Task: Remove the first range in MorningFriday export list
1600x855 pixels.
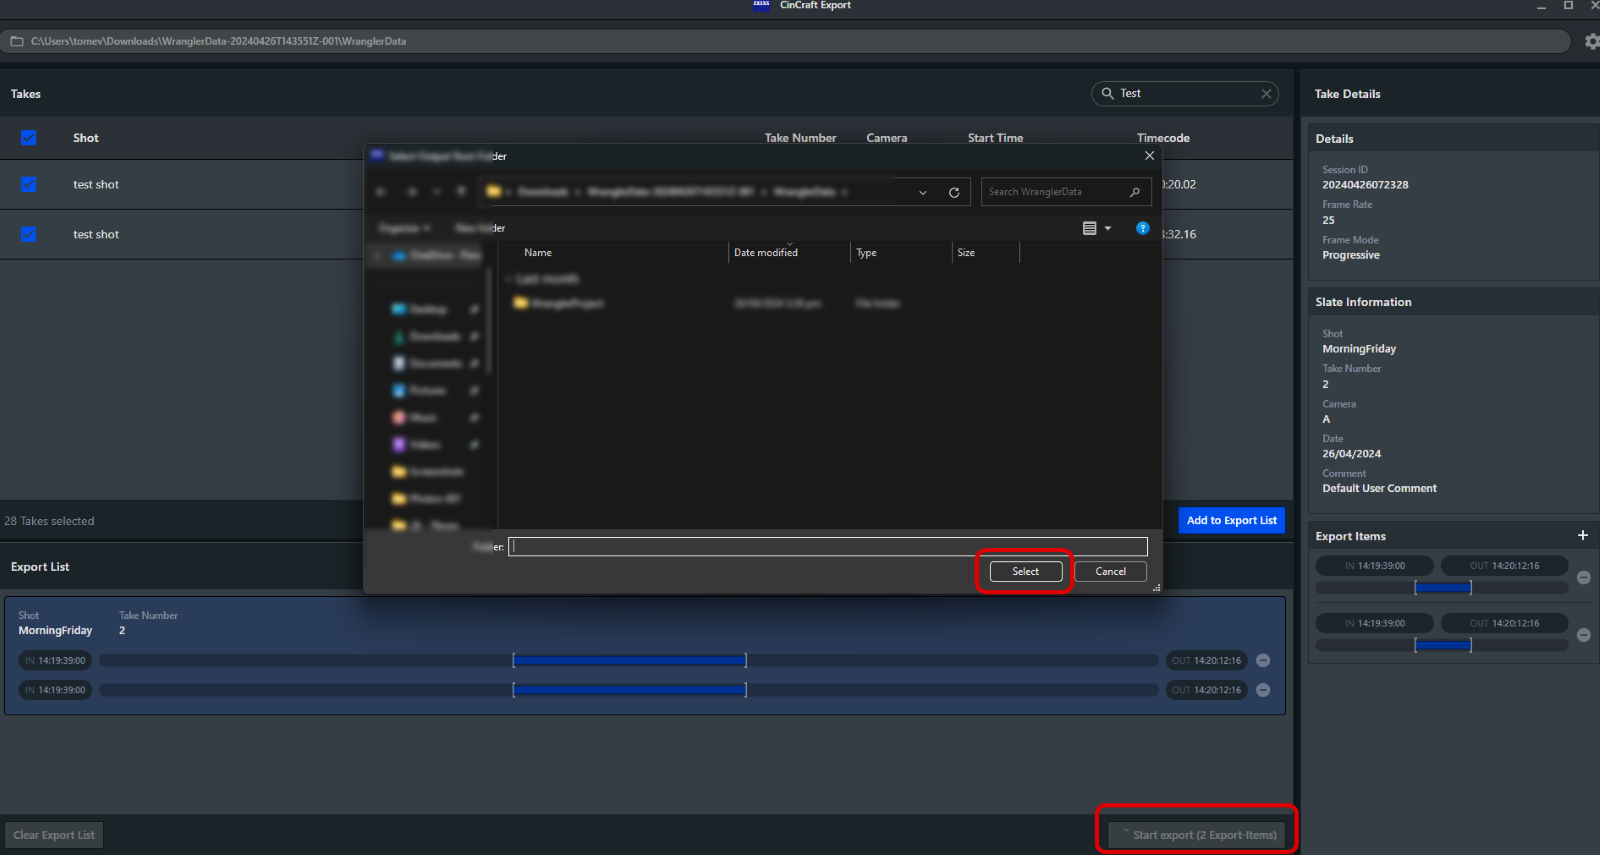Action: pyautogui.click(x=1263, y=661)
